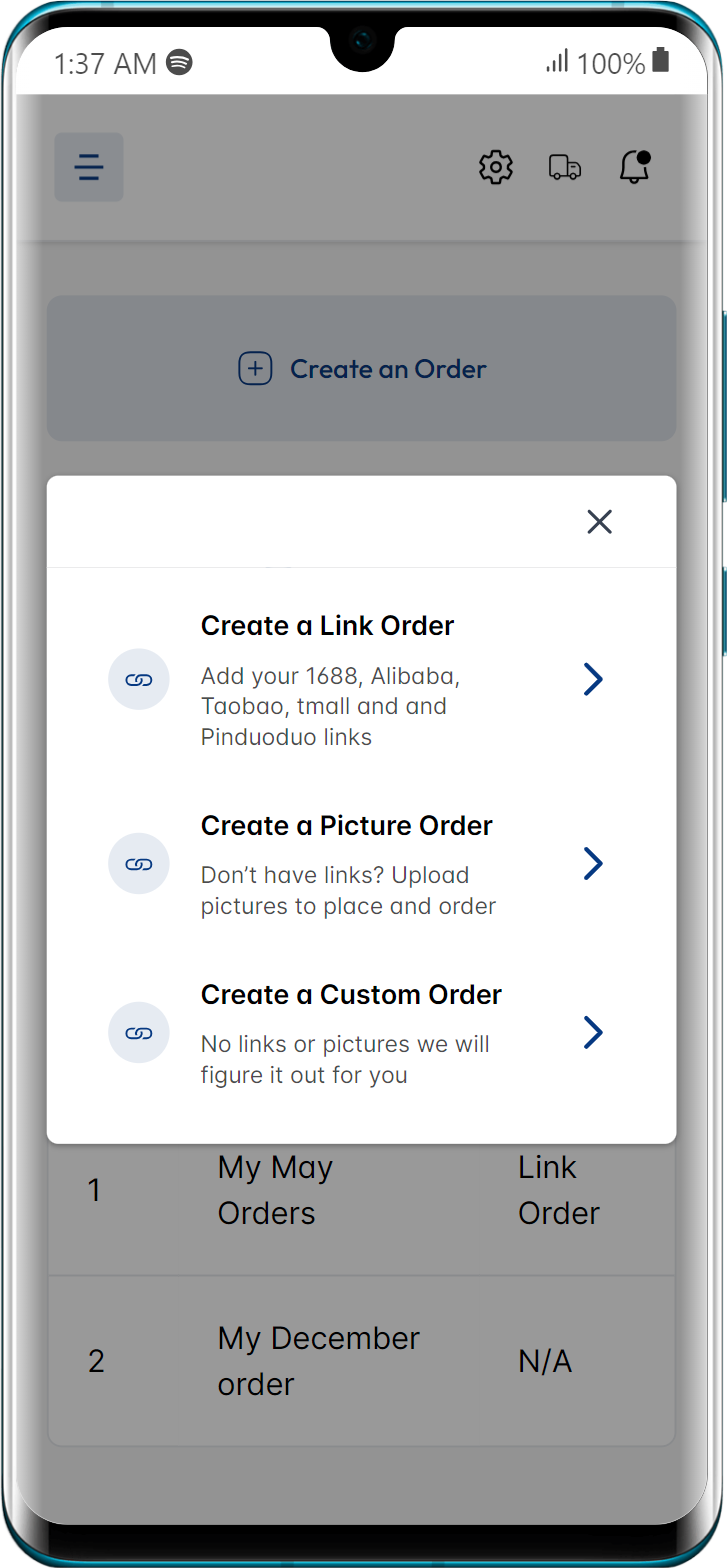Open the notifications bell
Screen dimensions: 727x1568
pyautogui.click(x=634, y=167)
